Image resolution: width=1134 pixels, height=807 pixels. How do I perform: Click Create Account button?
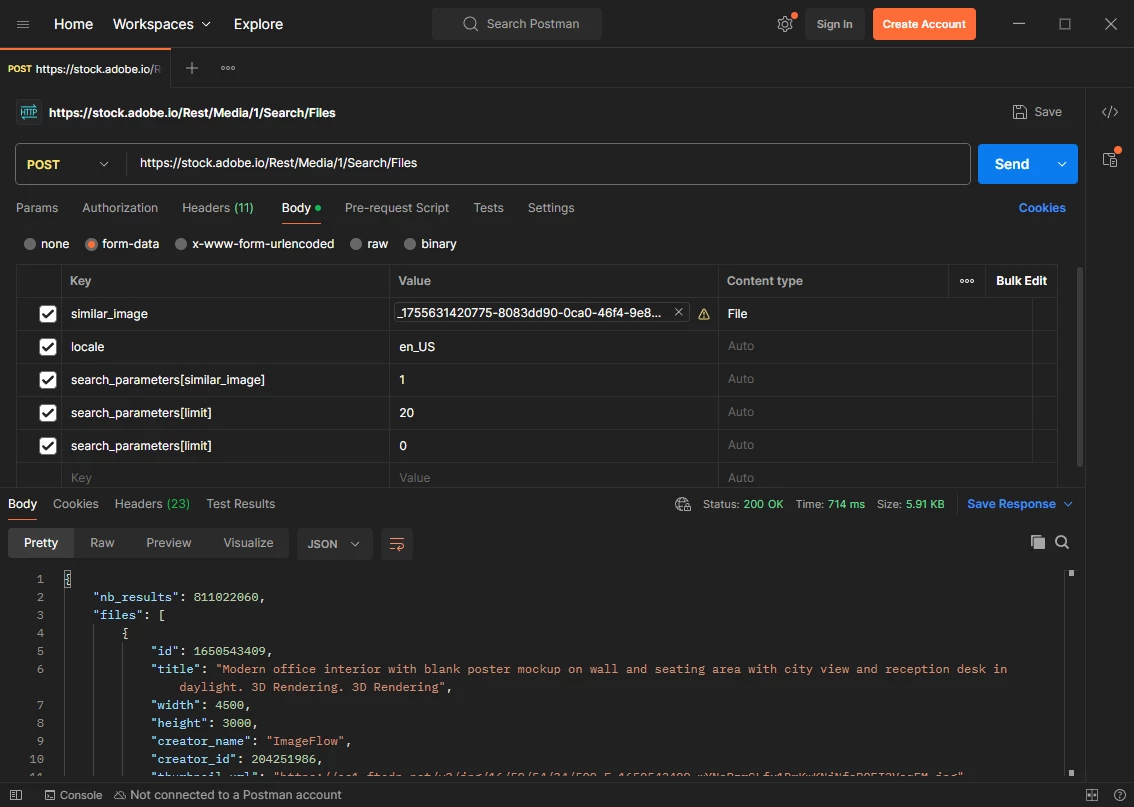(x=924, y=24)
